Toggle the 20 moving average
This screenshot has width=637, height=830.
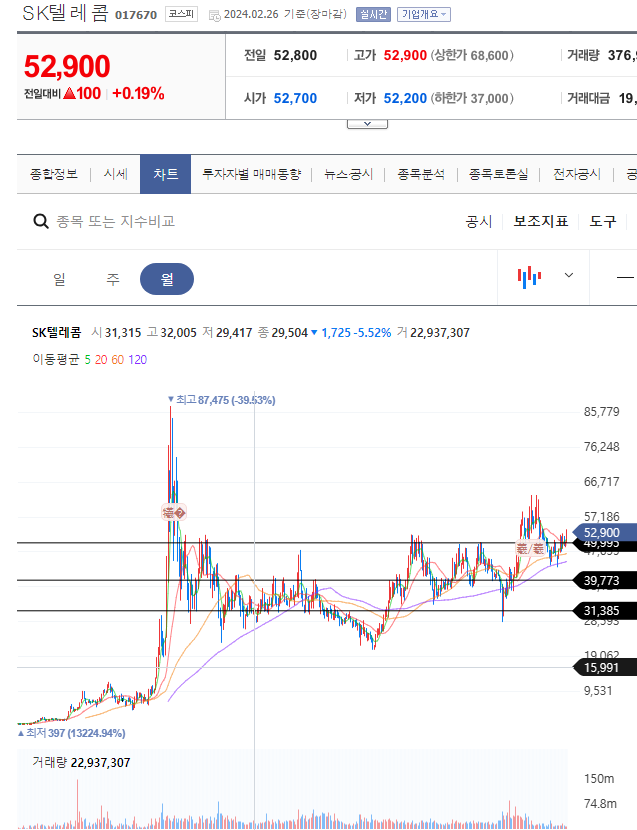pos(101,360)
